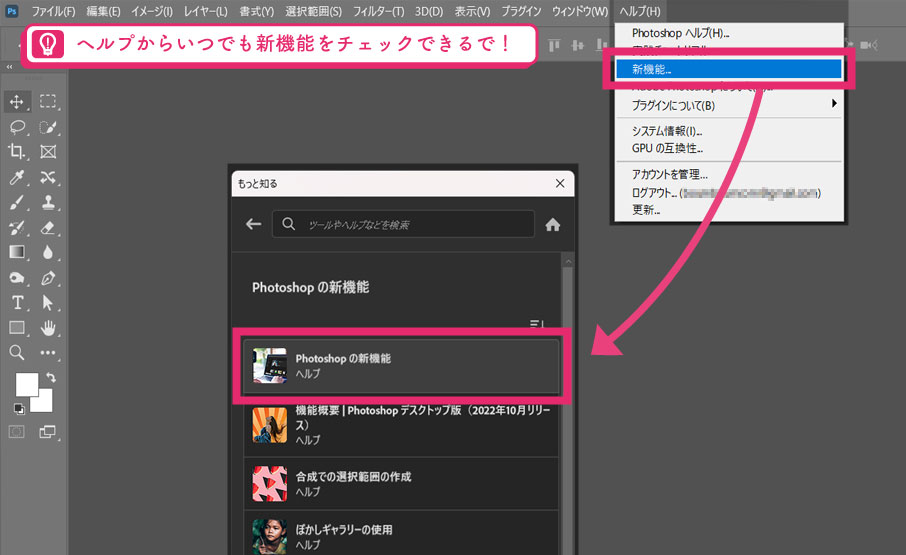Click the 合成での選択範囲の作成 thumbnail image
Image resolution: width=906 pixels, height=555 pixels.
click(270, 484)
